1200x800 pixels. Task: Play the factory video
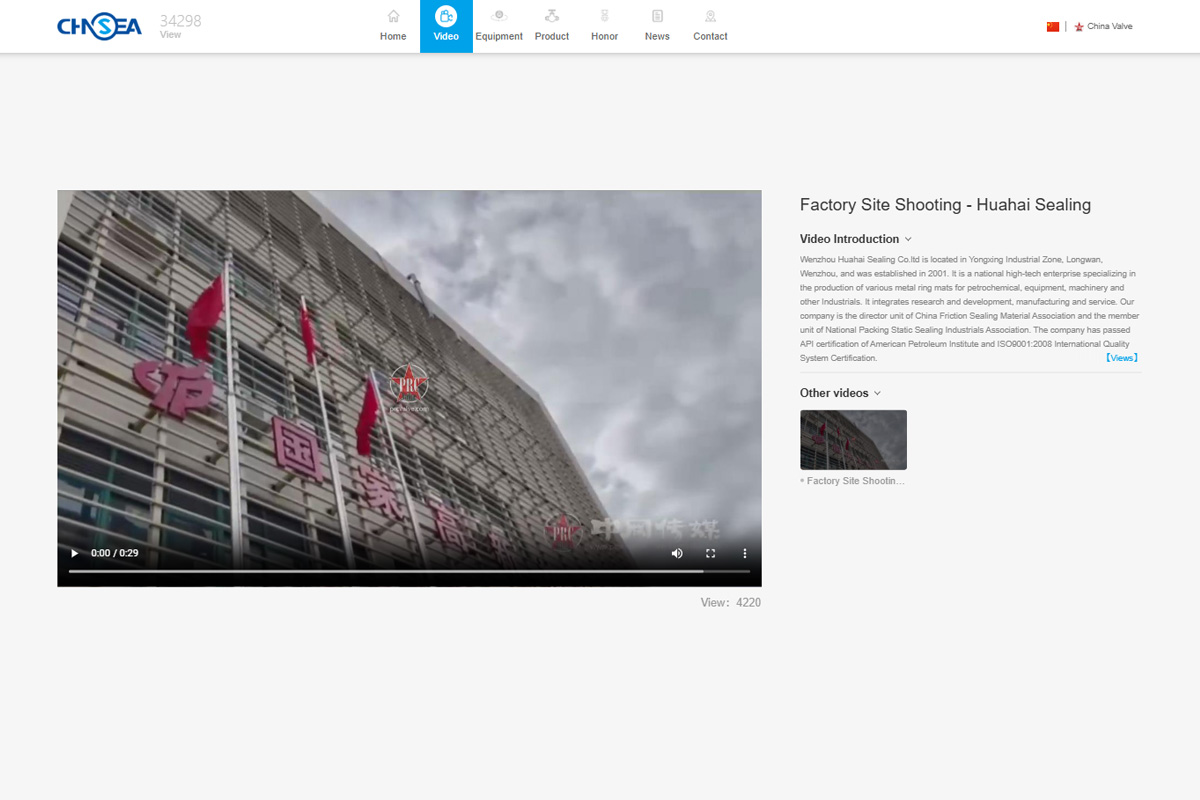[x=74, y=553]
